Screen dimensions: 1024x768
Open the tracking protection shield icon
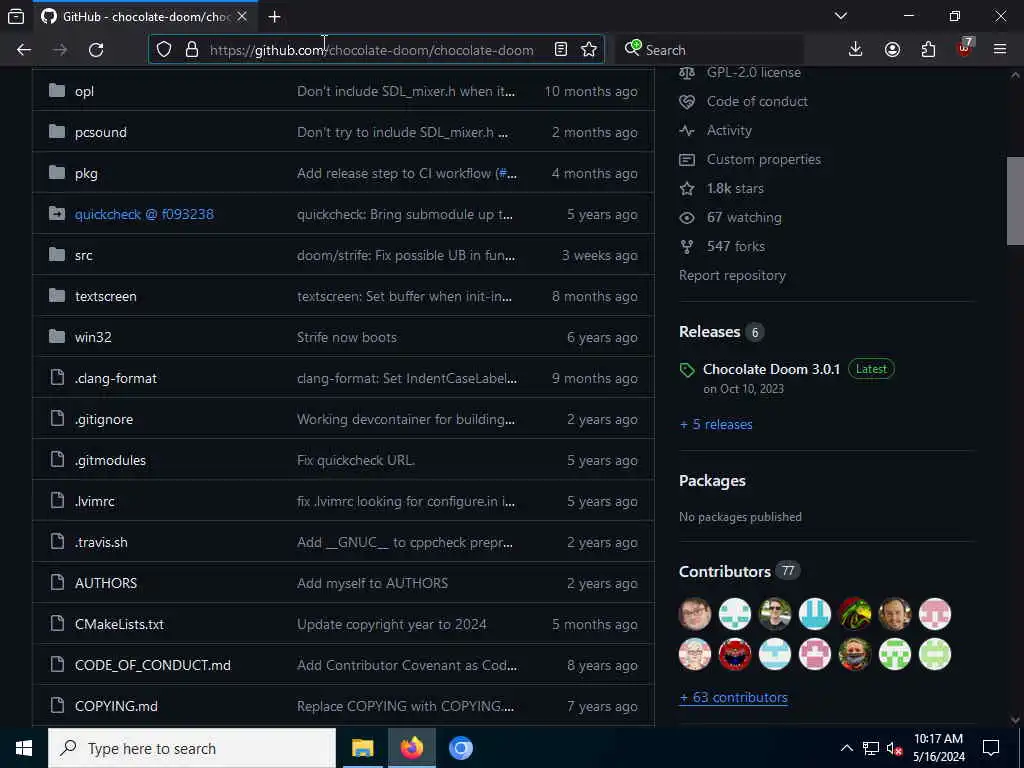click(x=164, y=50)
